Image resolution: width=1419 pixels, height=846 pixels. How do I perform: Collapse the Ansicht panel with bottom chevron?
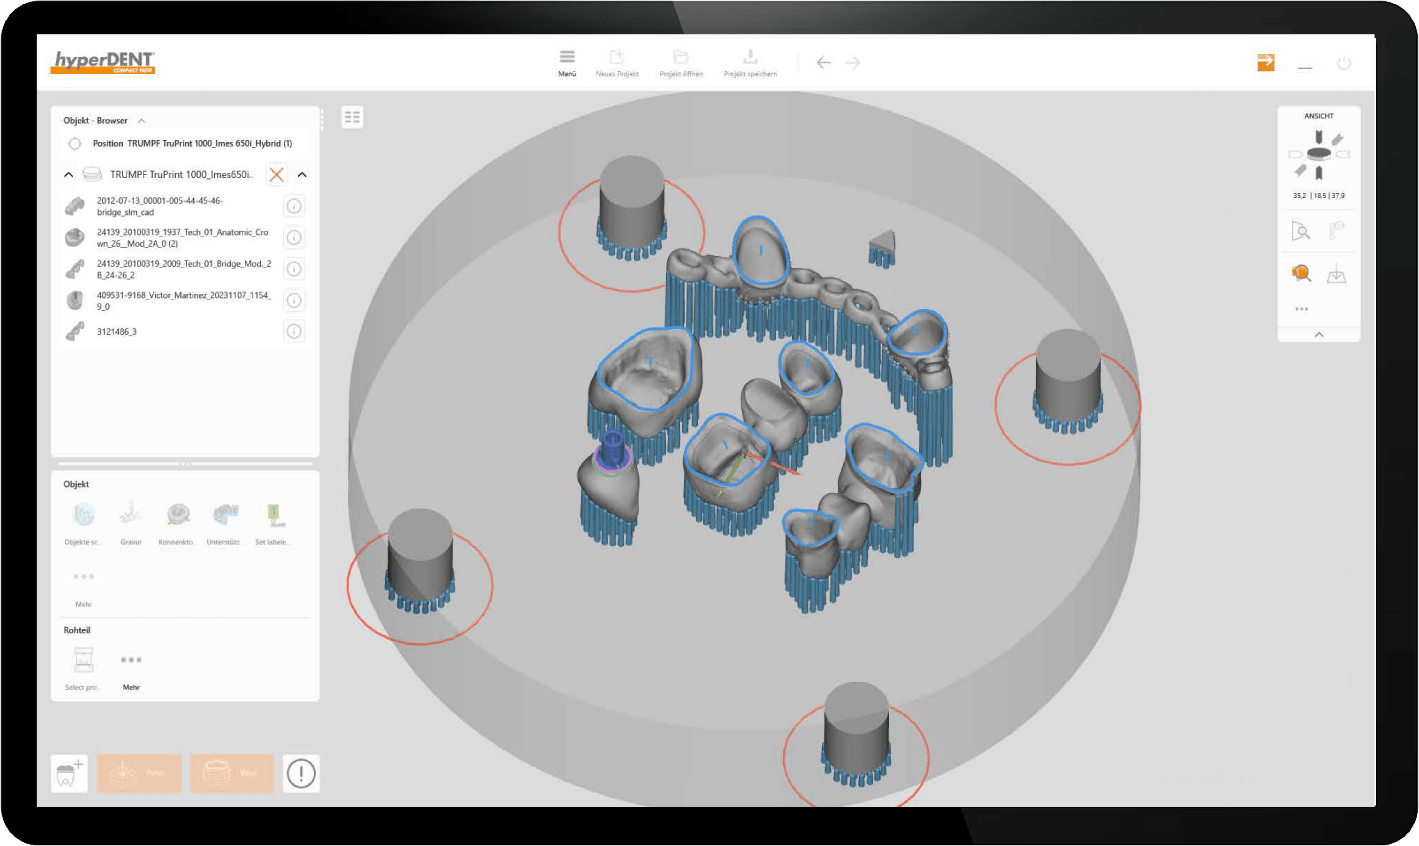tap(1318, 335)
